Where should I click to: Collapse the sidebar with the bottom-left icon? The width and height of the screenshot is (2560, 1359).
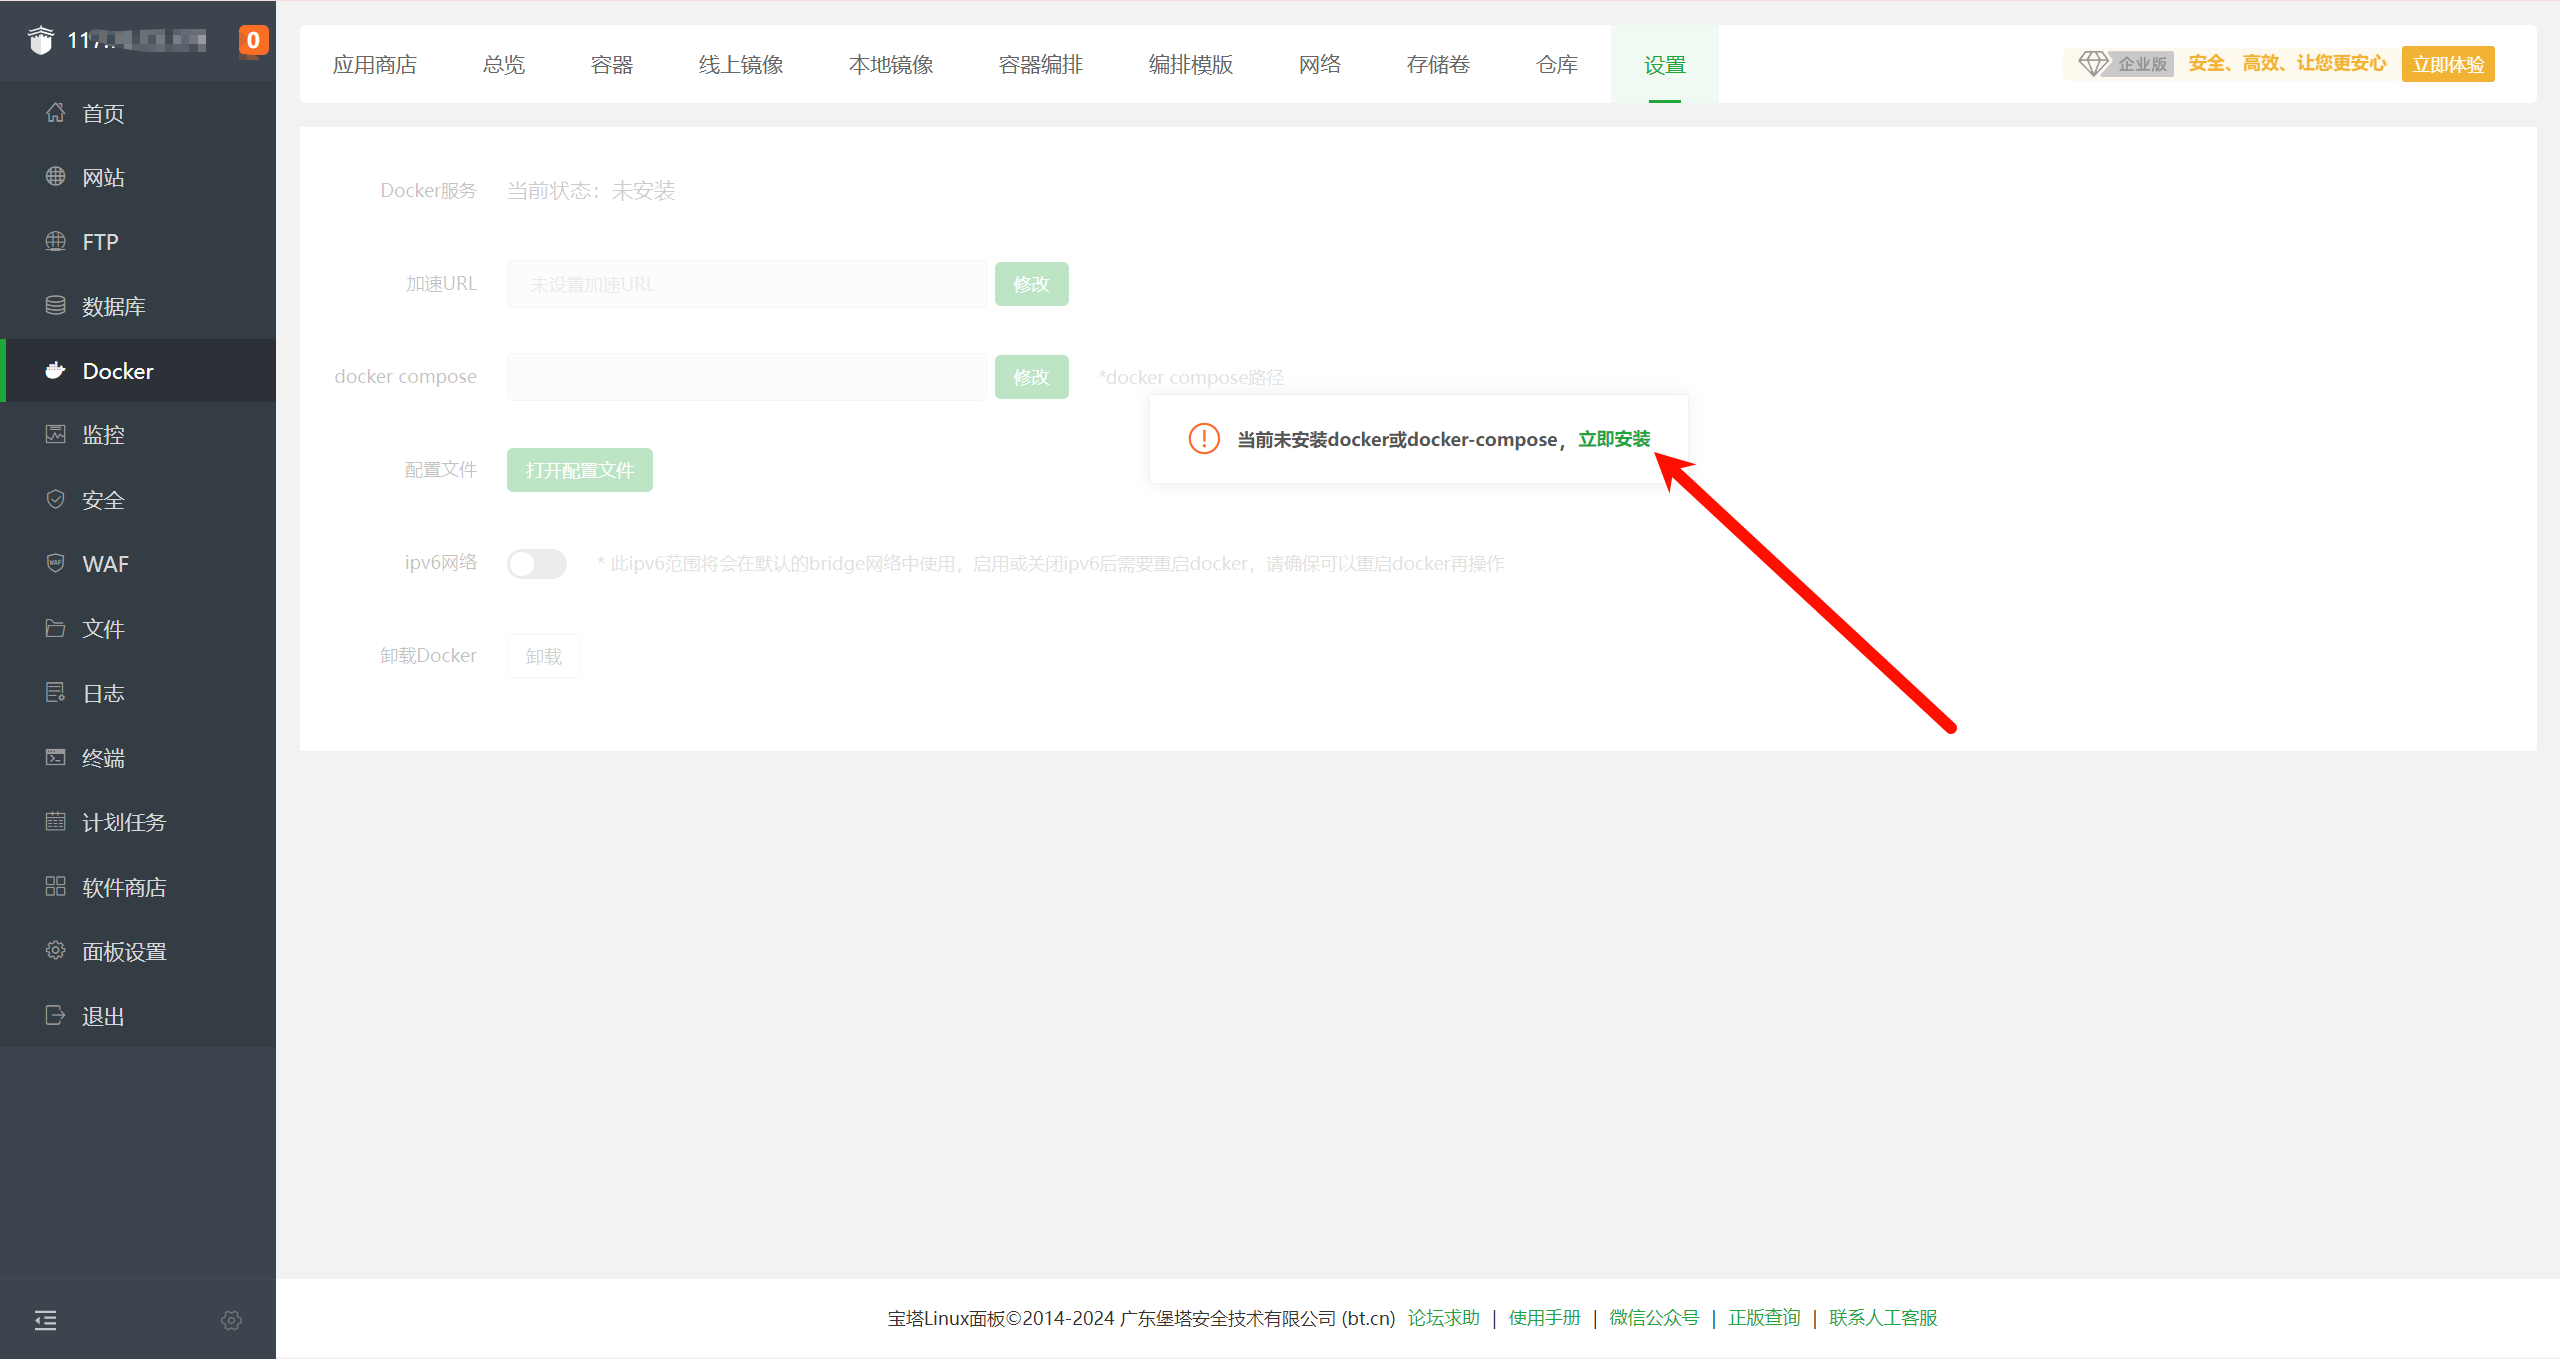(46, 1320)
